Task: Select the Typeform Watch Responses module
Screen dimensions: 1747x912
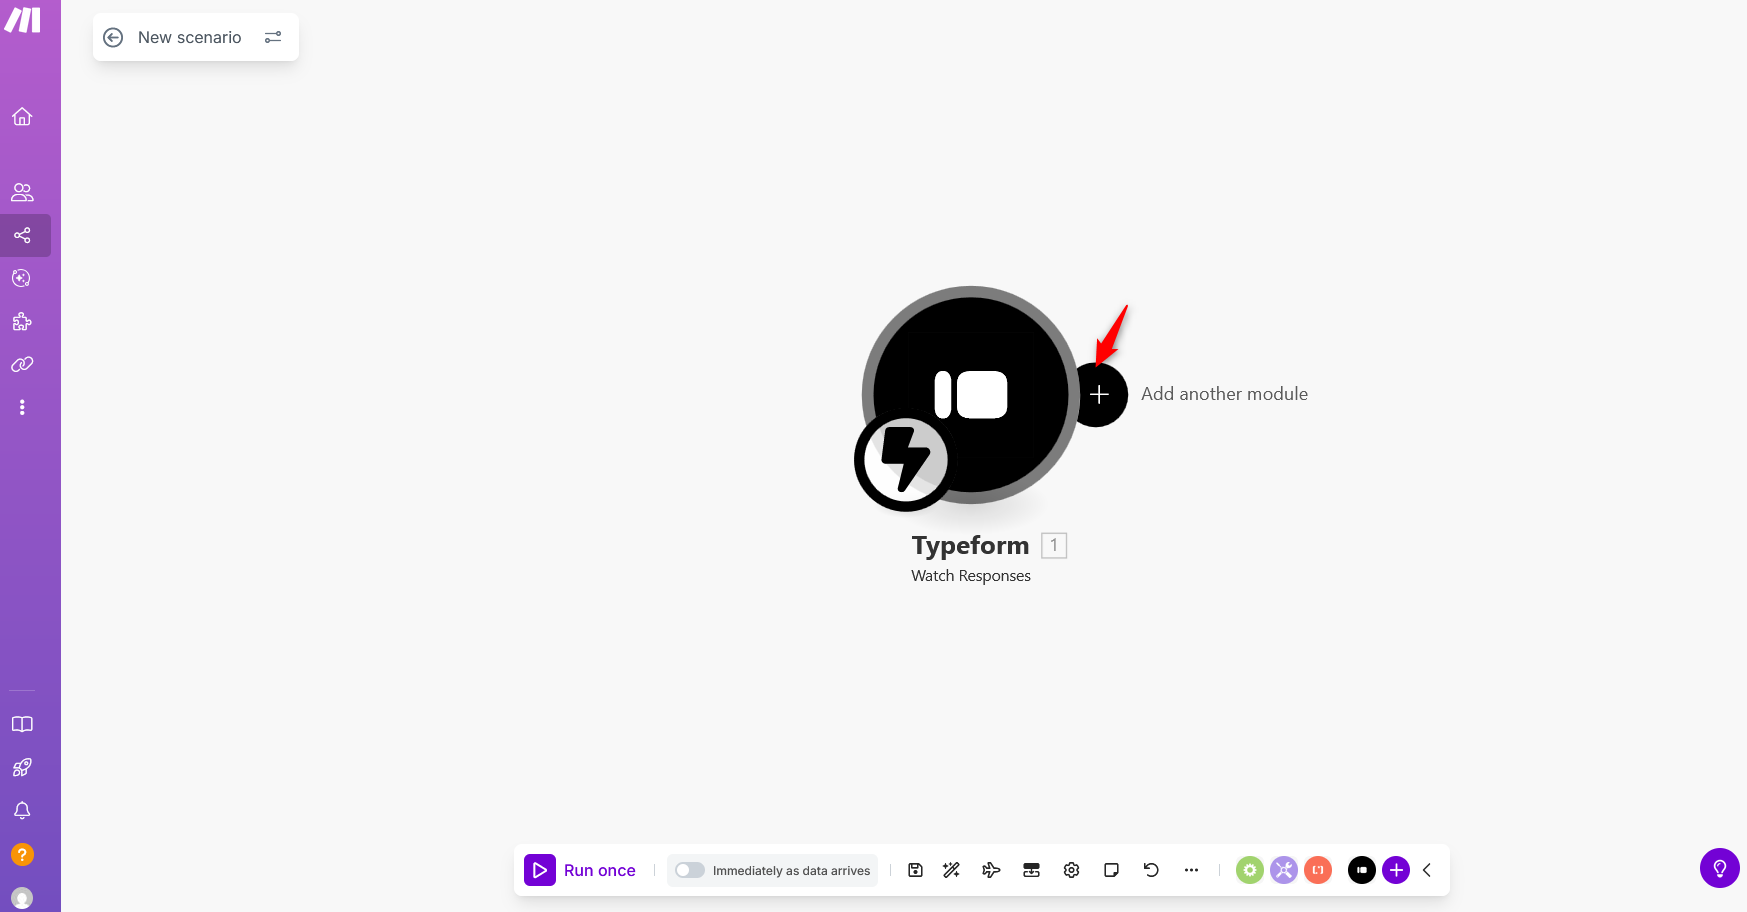Action: point(970,395)
